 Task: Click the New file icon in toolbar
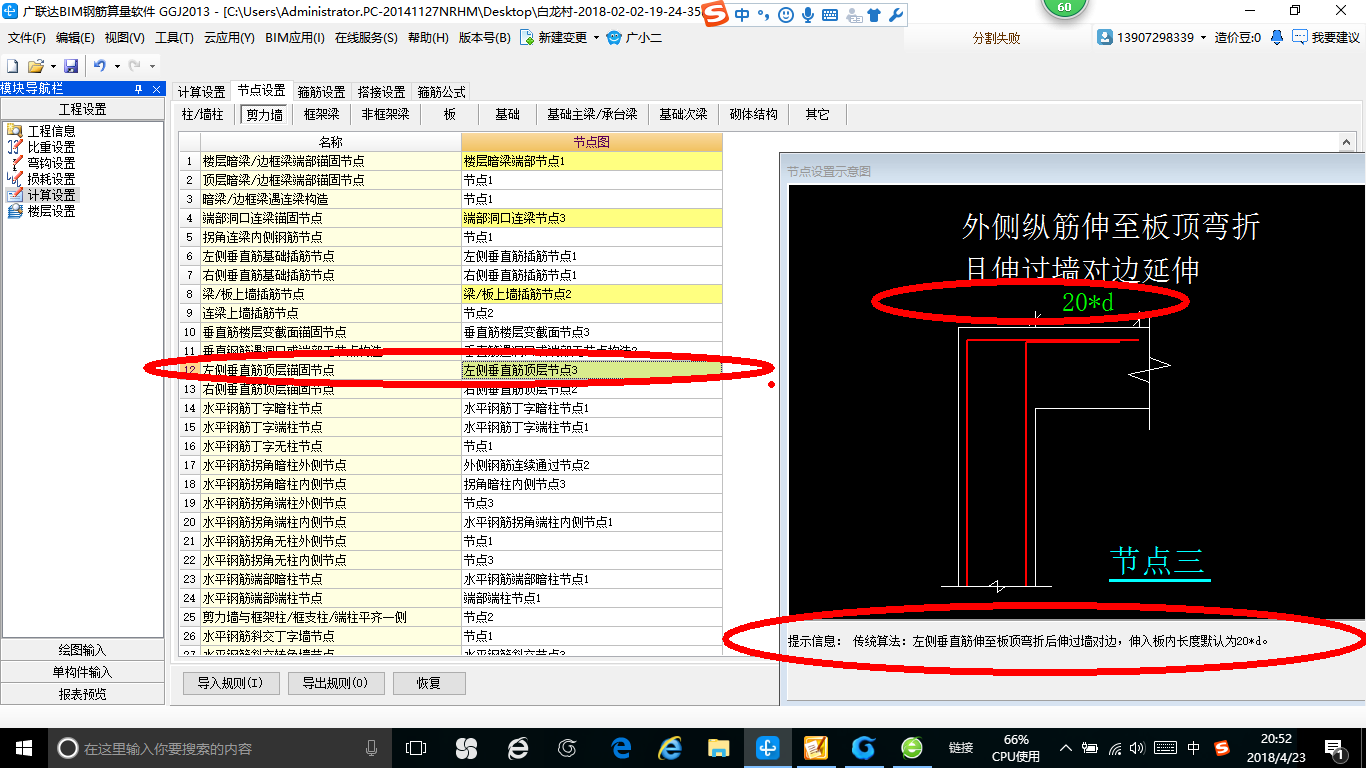(13, 66)
